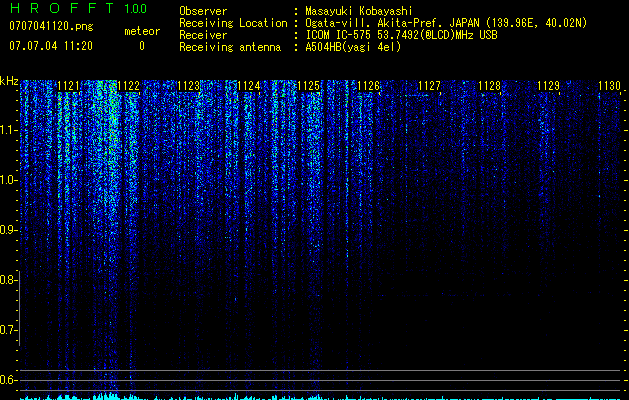Click the 1121 time marker
Screen dimensions: 629x400
(68, 86)
